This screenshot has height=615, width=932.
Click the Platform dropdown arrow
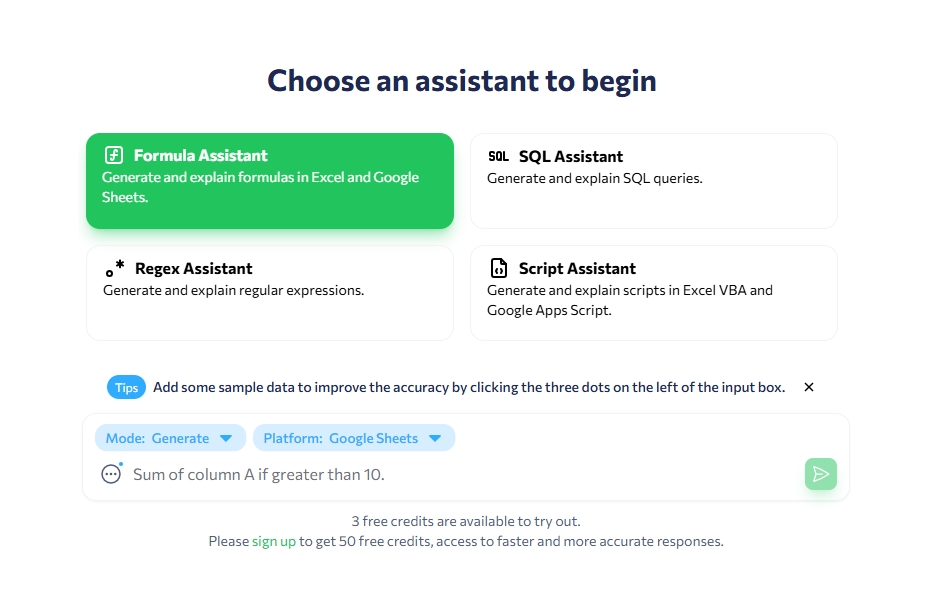(435, 439)
